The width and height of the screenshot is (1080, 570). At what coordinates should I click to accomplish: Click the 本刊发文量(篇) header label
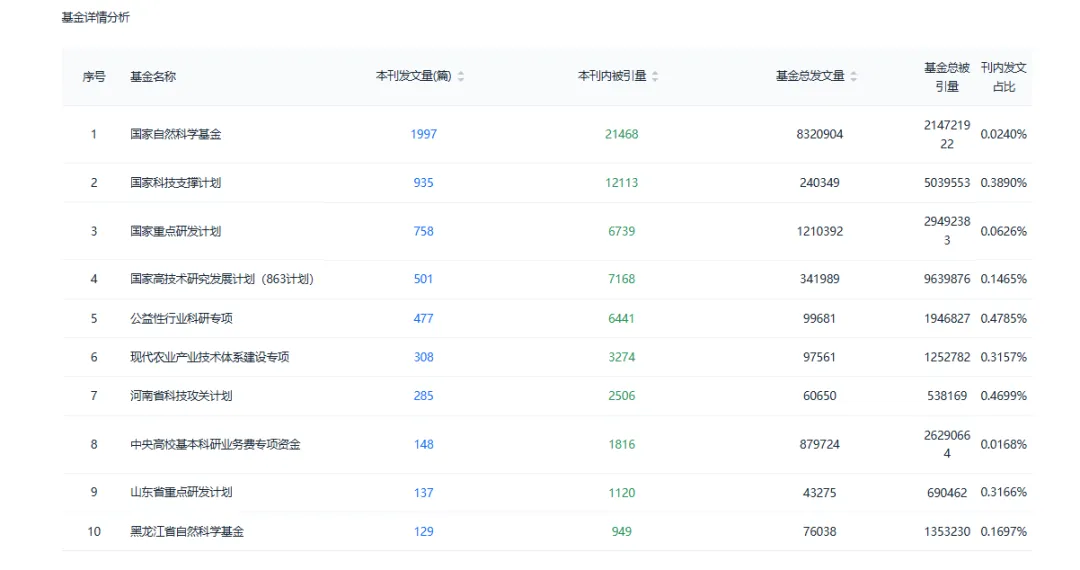click(x=413, y=76)
